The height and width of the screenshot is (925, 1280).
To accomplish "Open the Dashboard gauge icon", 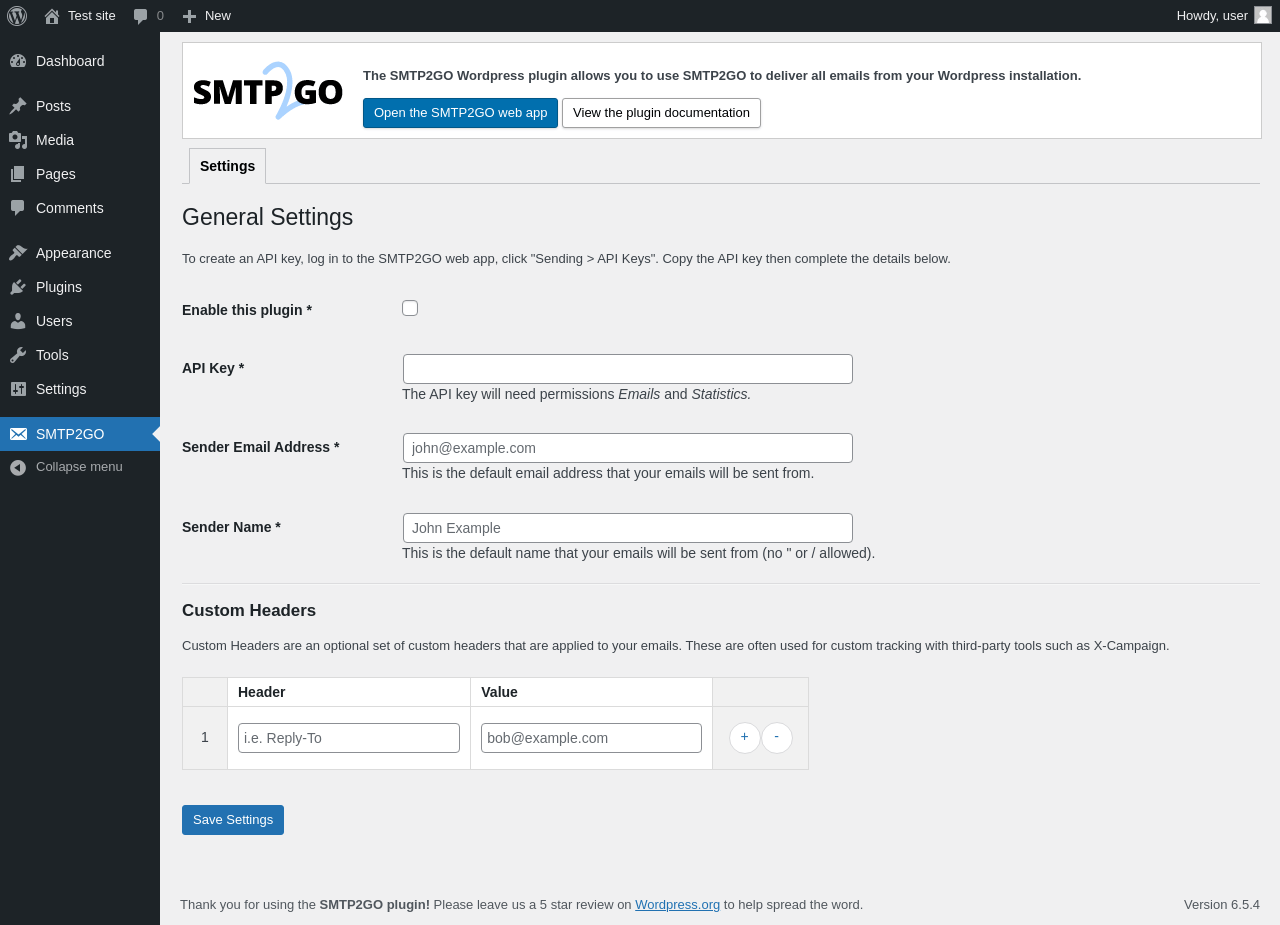I will [18, 61].
